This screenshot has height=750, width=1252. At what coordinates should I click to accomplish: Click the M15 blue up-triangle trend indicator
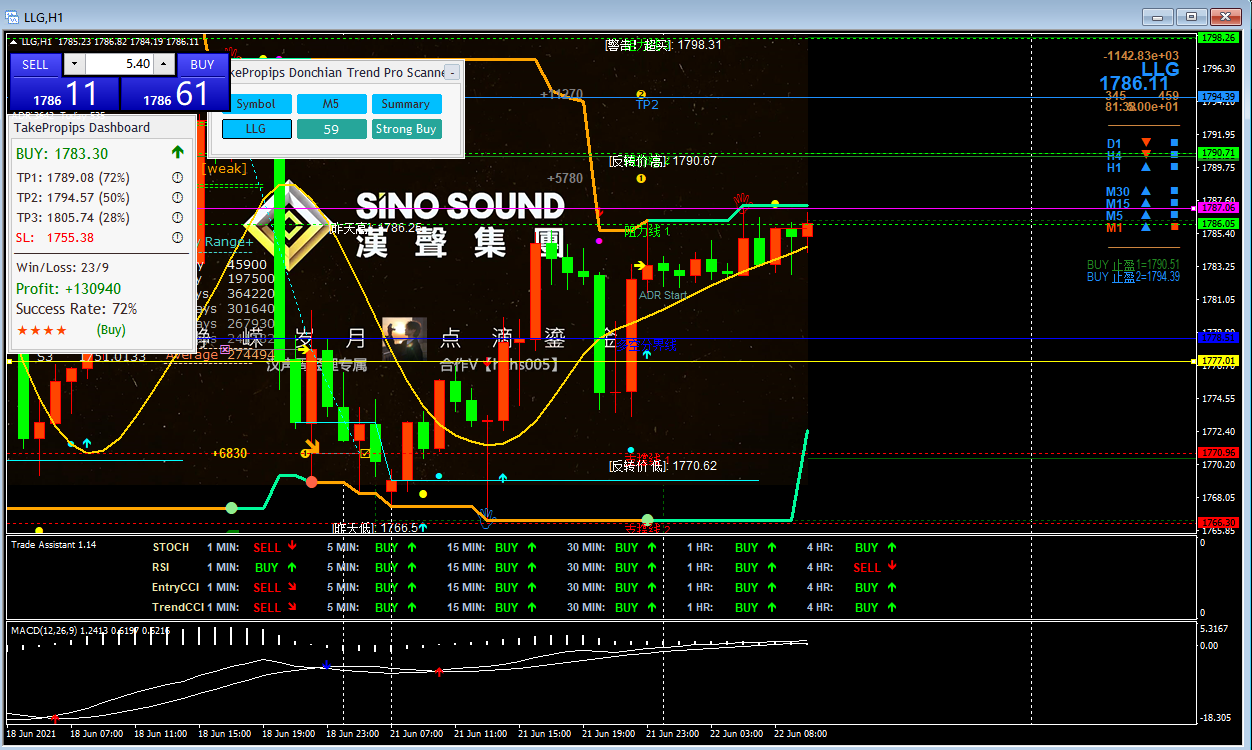click(x=1146, y=203)
